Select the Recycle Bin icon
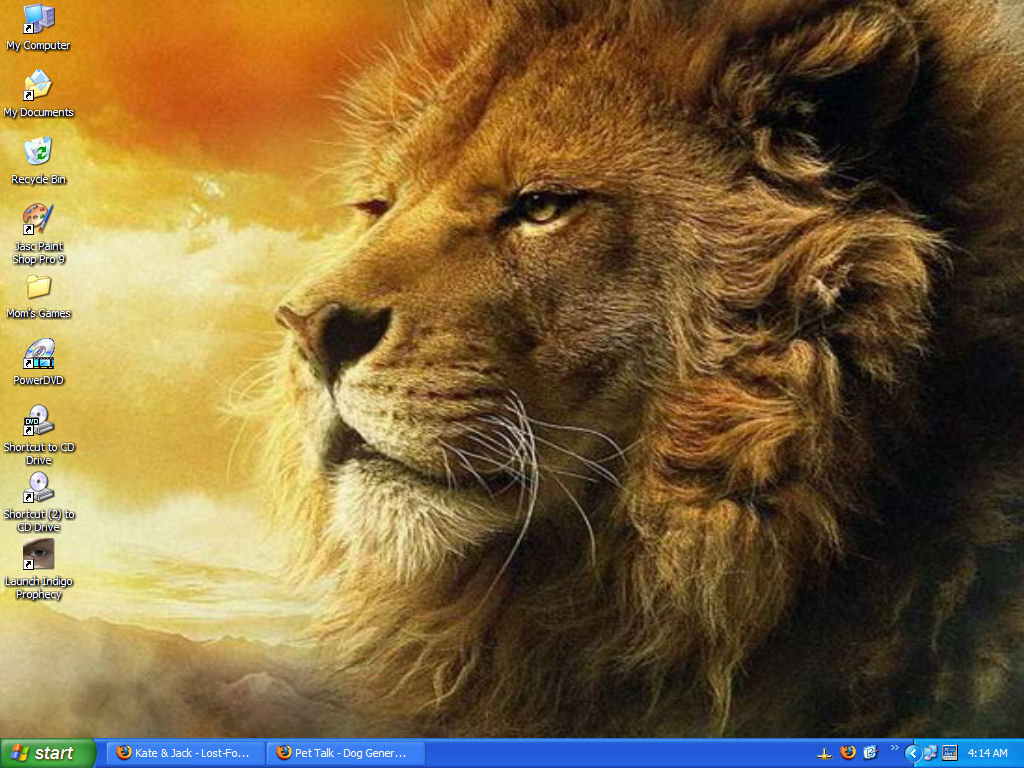 [39, 161]
